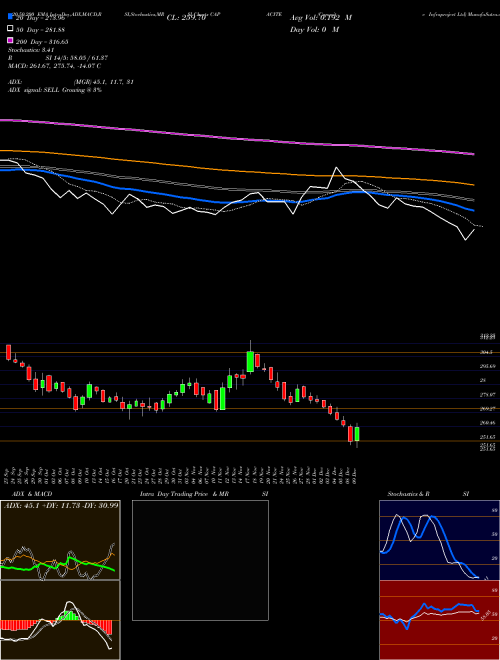
Task: Click the white 50 Day legend swatch
Action: [x=10, y=29]
